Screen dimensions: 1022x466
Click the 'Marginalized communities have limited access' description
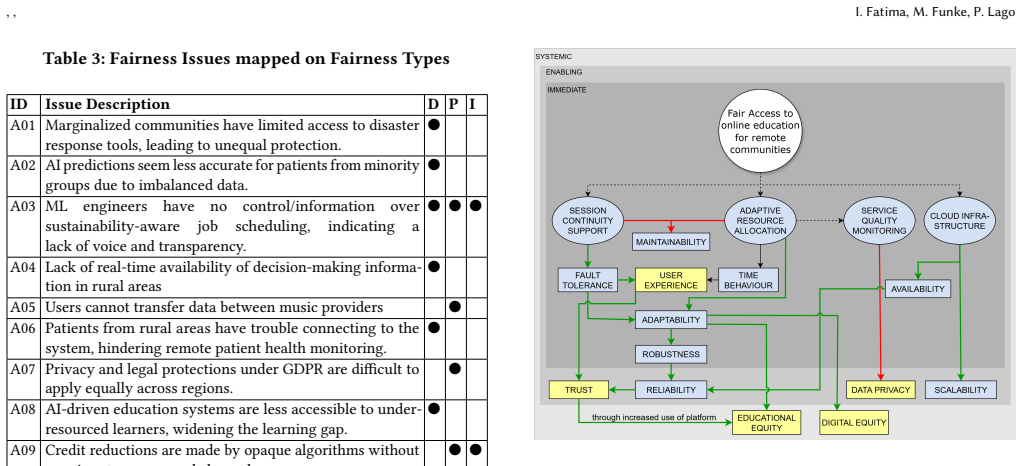[233, 135]
